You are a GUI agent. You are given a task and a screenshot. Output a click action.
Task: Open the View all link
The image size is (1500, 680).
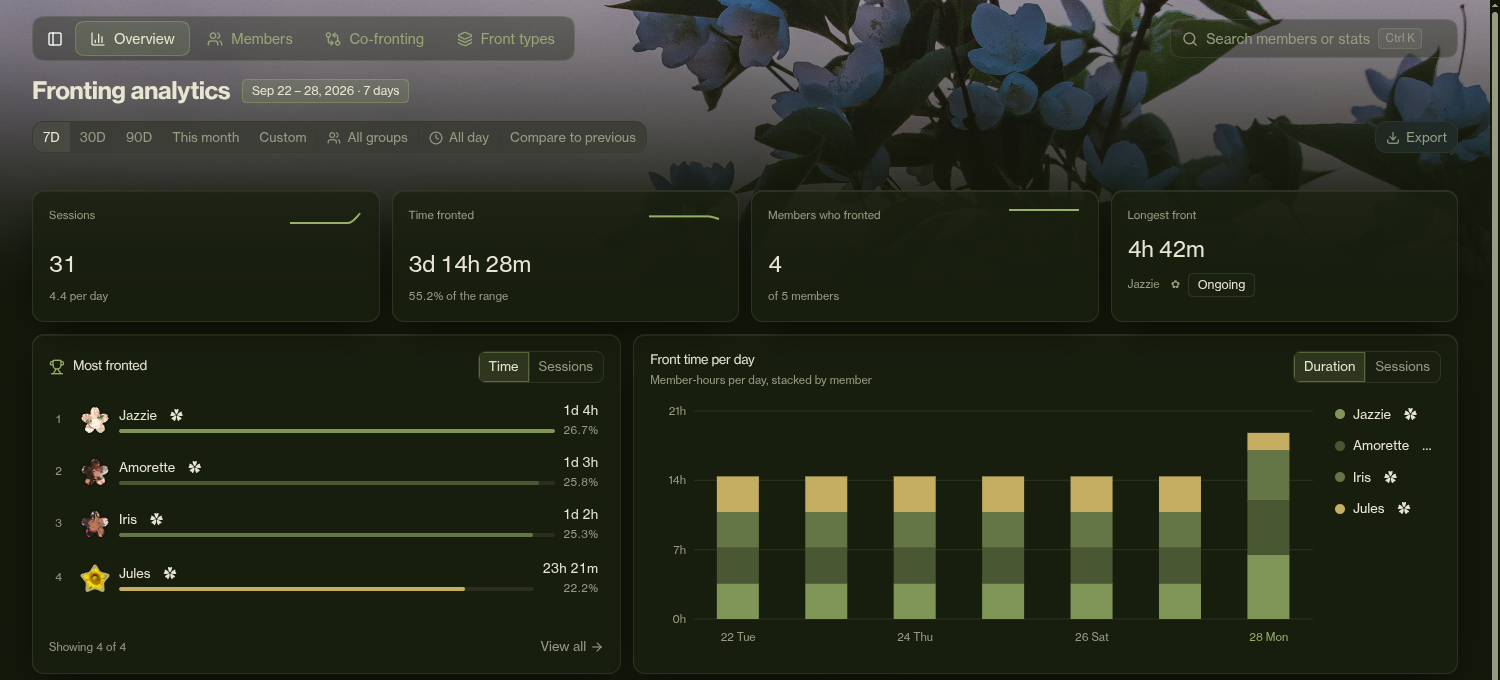tap(571, 647)
